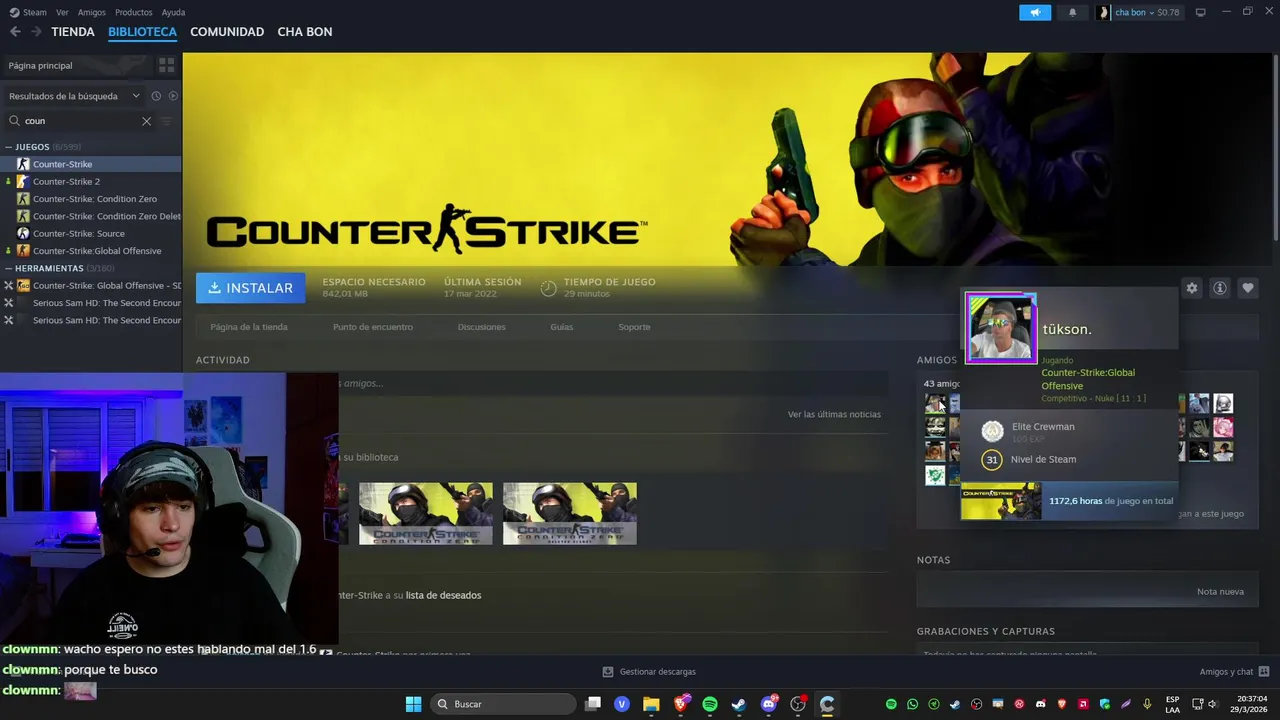
Task: Open the notifications bell
Action: (1073, 12)
